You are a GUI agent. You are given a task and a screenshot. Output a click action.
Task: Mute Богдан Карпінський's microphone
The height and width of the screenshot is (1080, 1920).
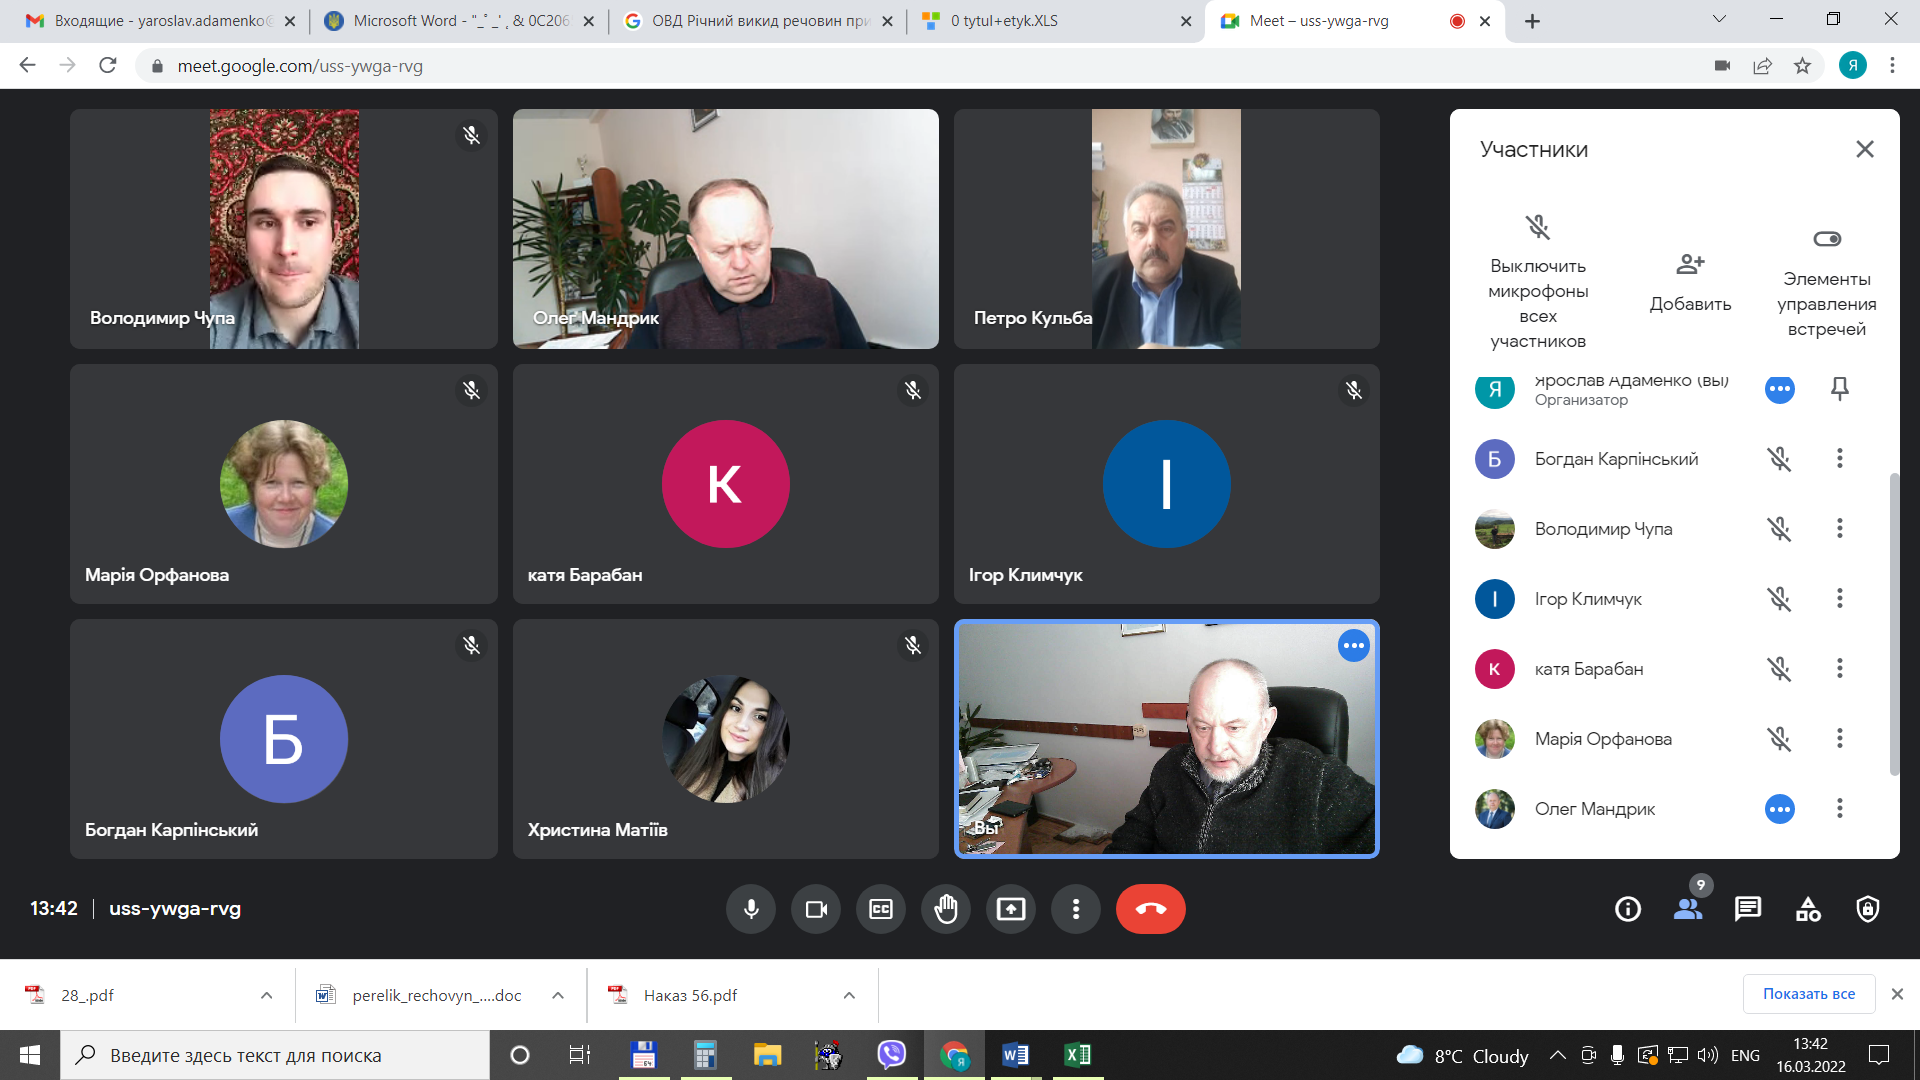[x=1780, y=459]
